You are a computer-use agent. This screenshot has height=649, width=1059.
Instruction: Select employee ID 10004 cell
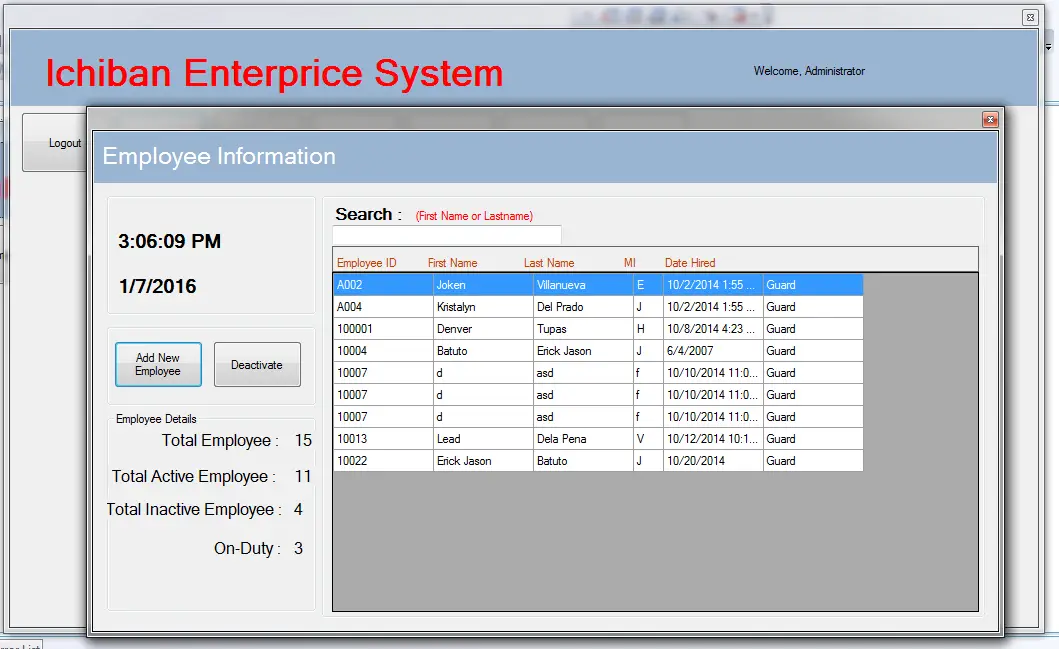[383, 351]
